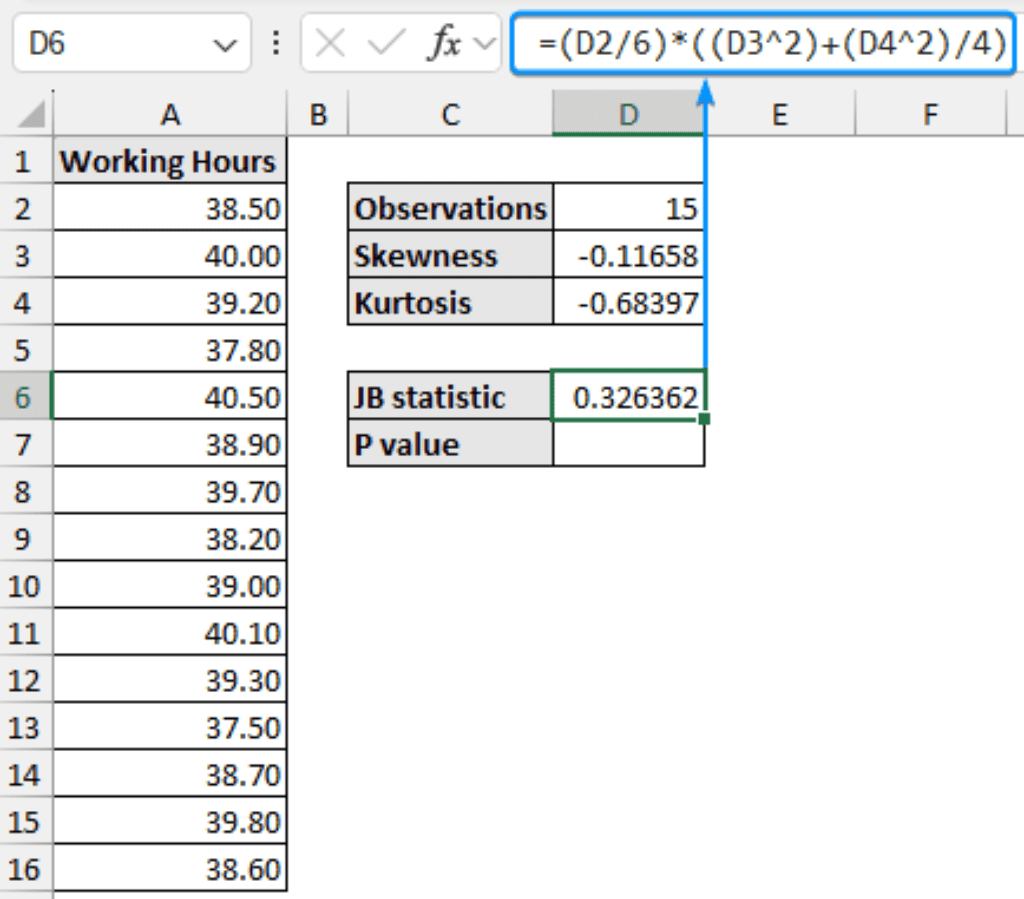Click the three-dot Name Box resize handle
This screenshot has height=899, width=1024.
point(276,44)
